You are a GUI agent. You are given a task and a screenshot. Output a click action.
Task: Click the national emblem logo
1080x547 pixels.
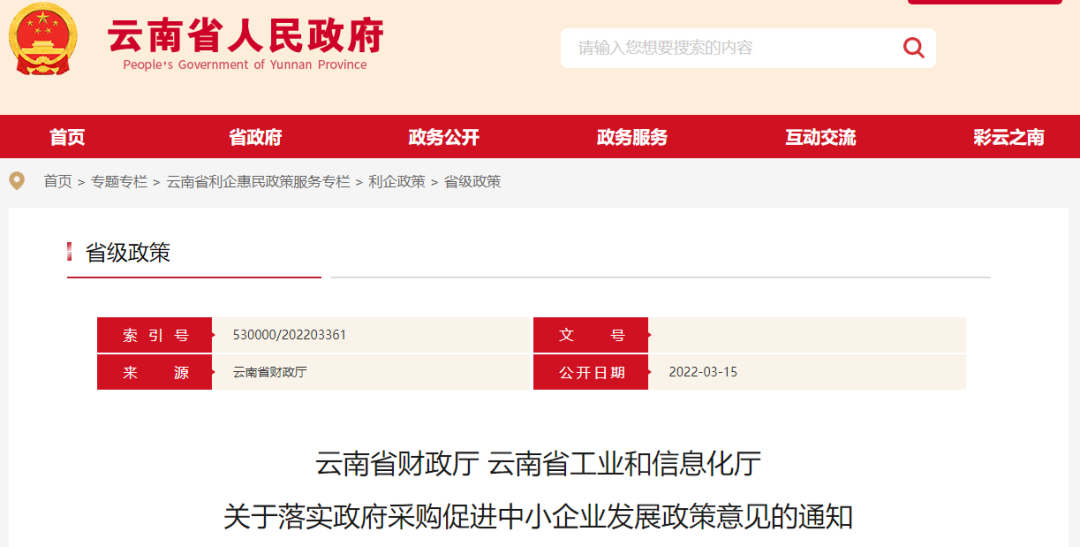(x=43, y=39)
